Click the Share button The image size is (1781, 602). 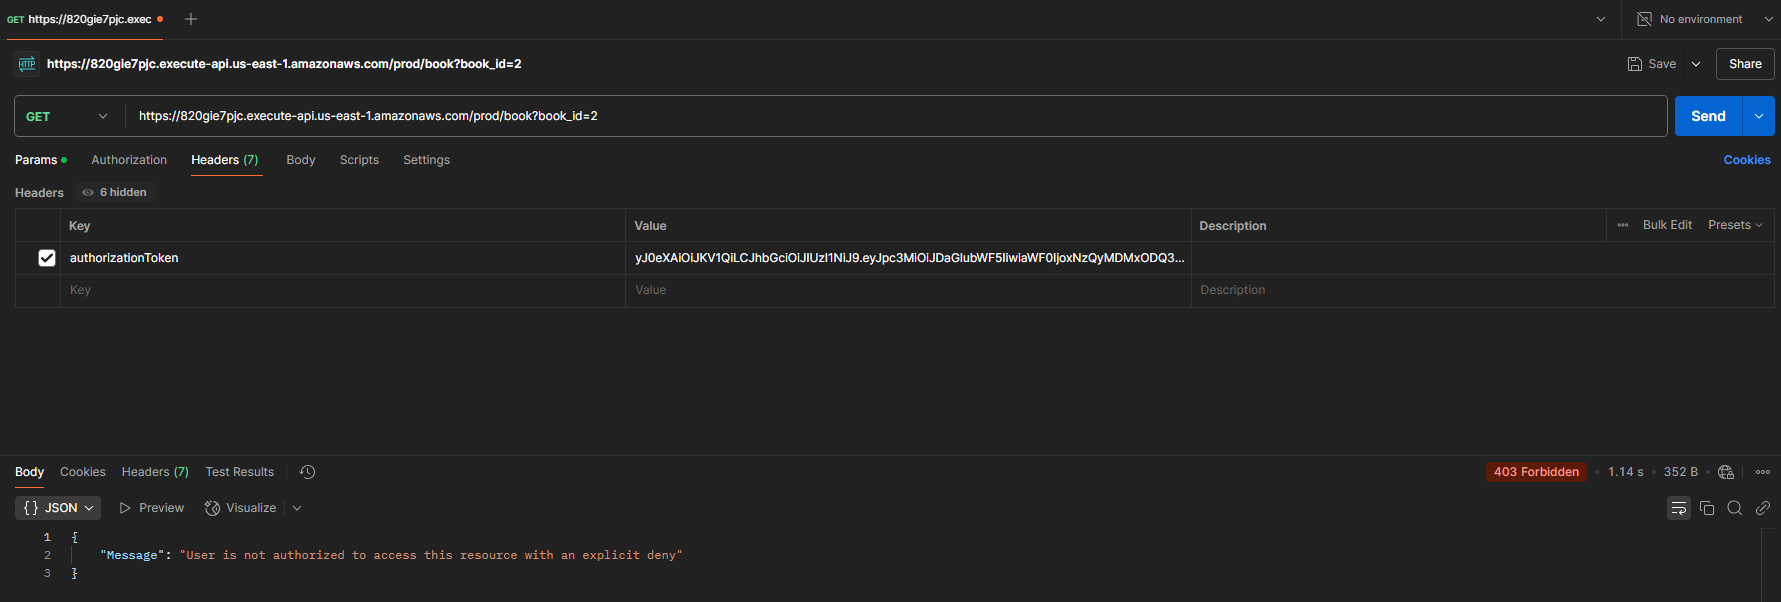(1745, 64)
